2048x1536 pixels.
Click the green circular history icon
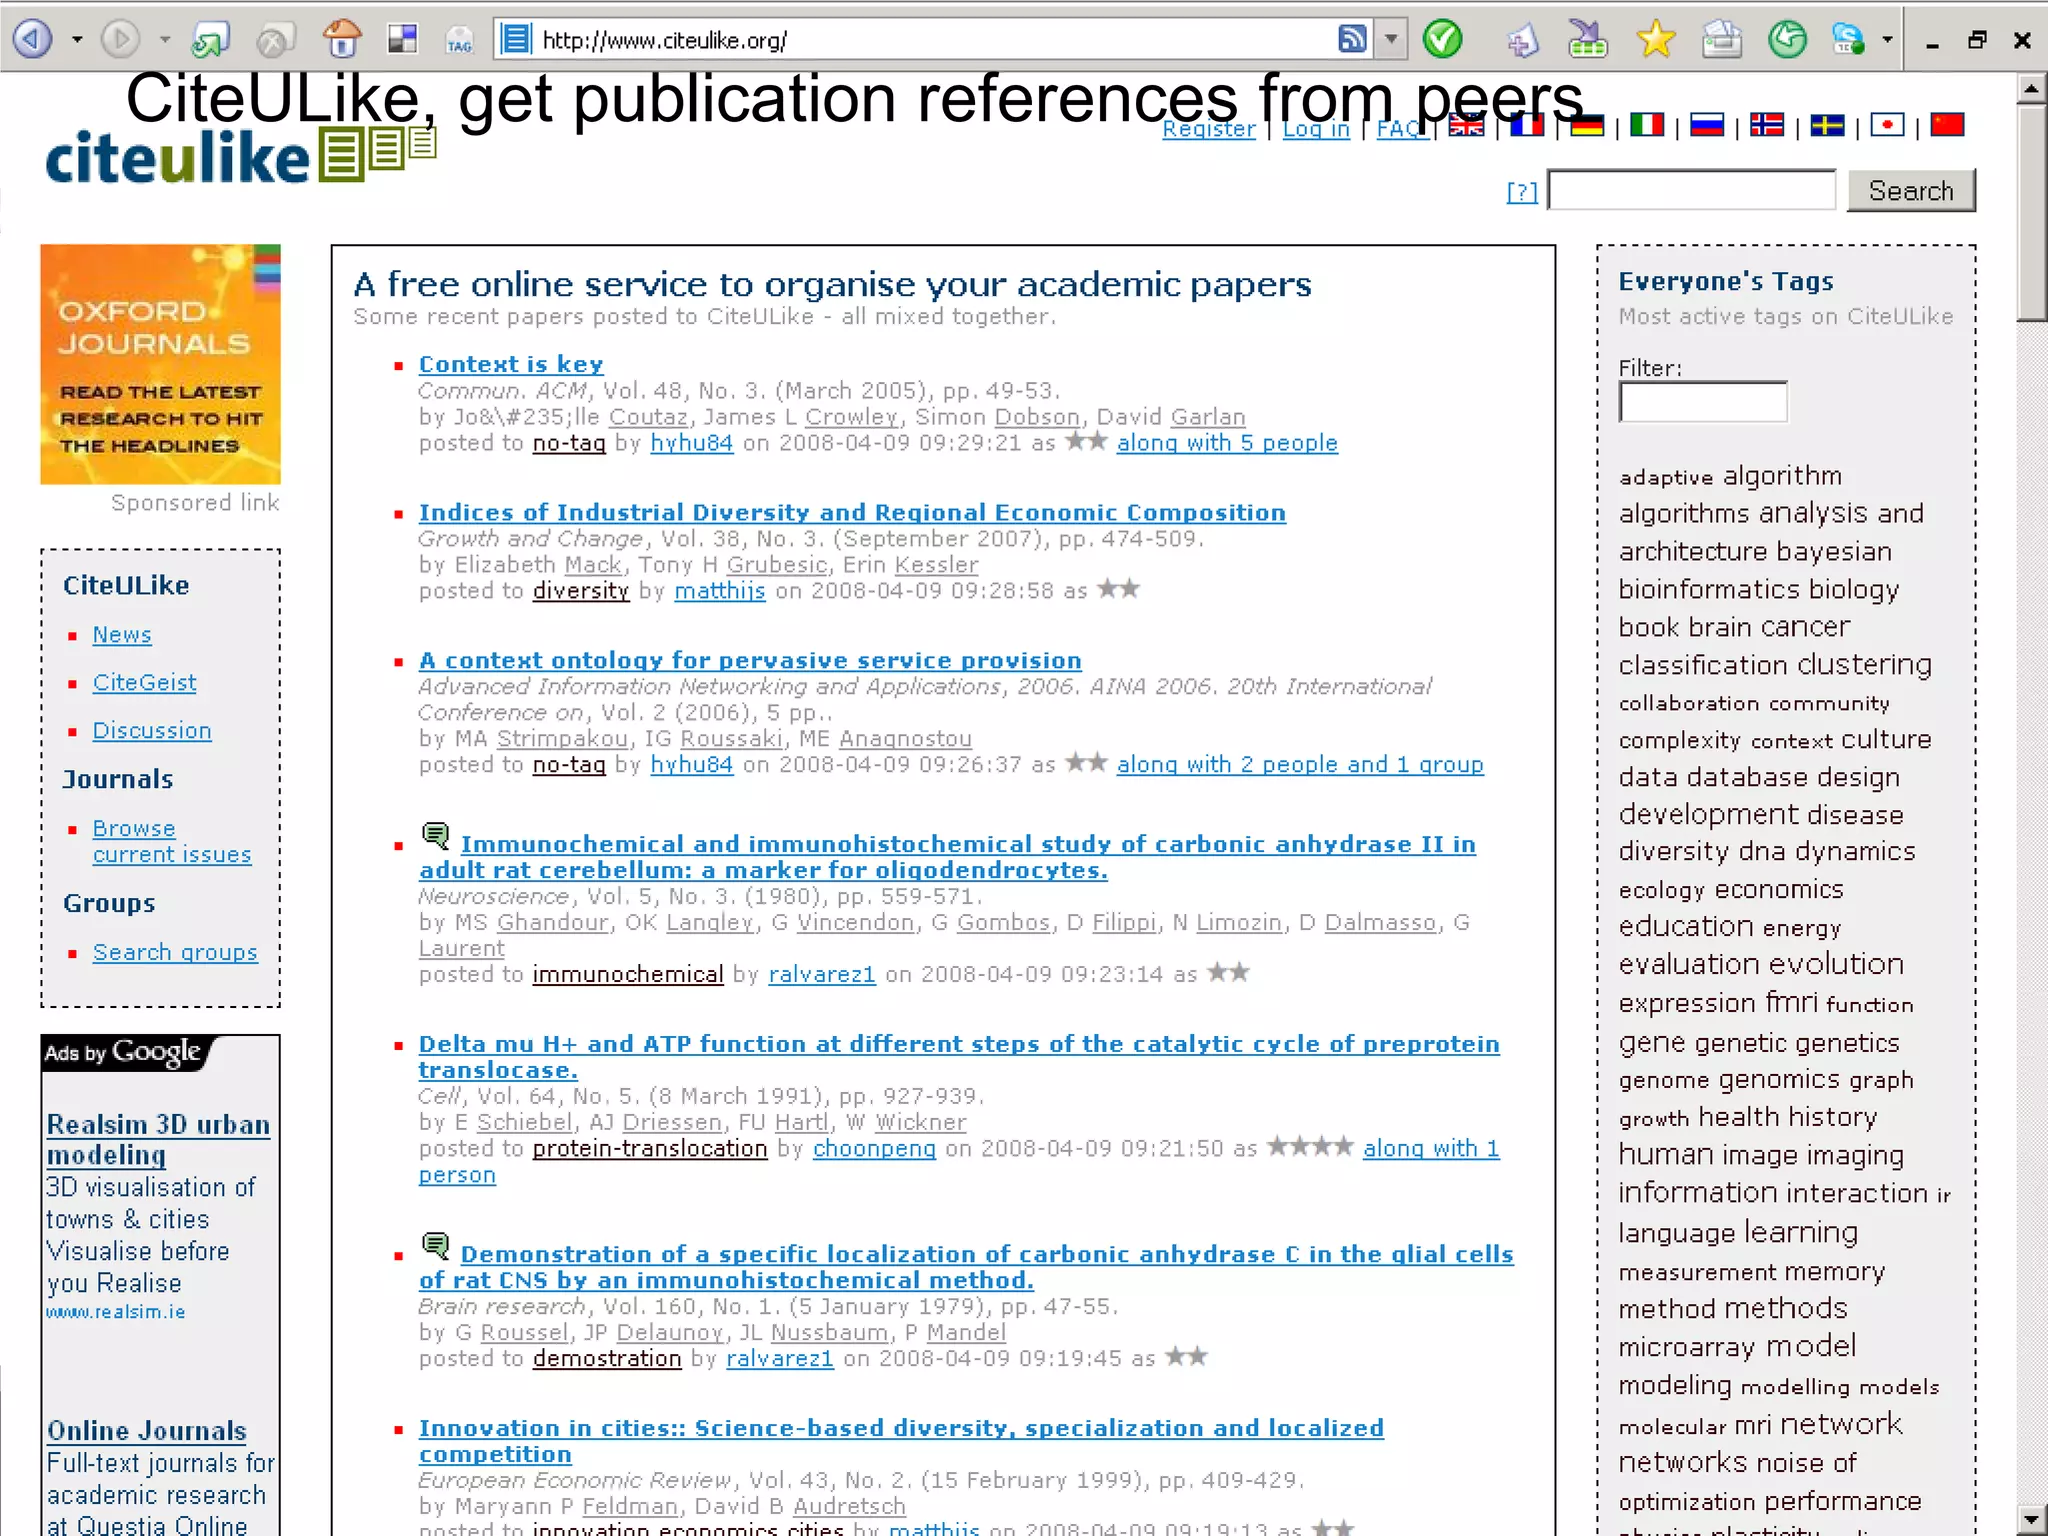1788,40
